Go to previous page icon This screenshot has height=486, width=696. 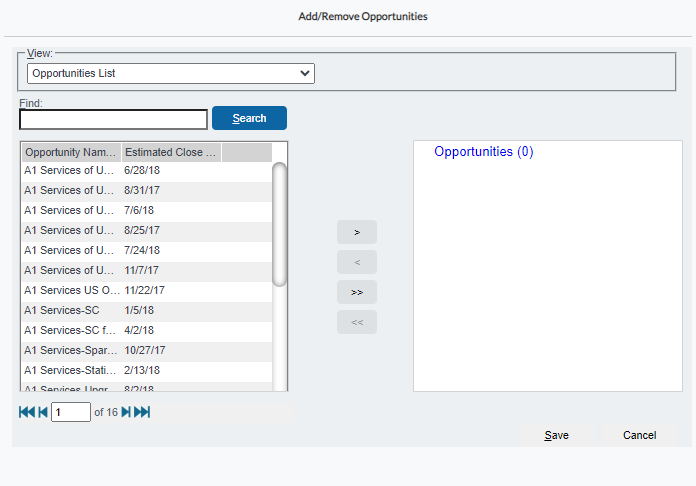point(43,412)
